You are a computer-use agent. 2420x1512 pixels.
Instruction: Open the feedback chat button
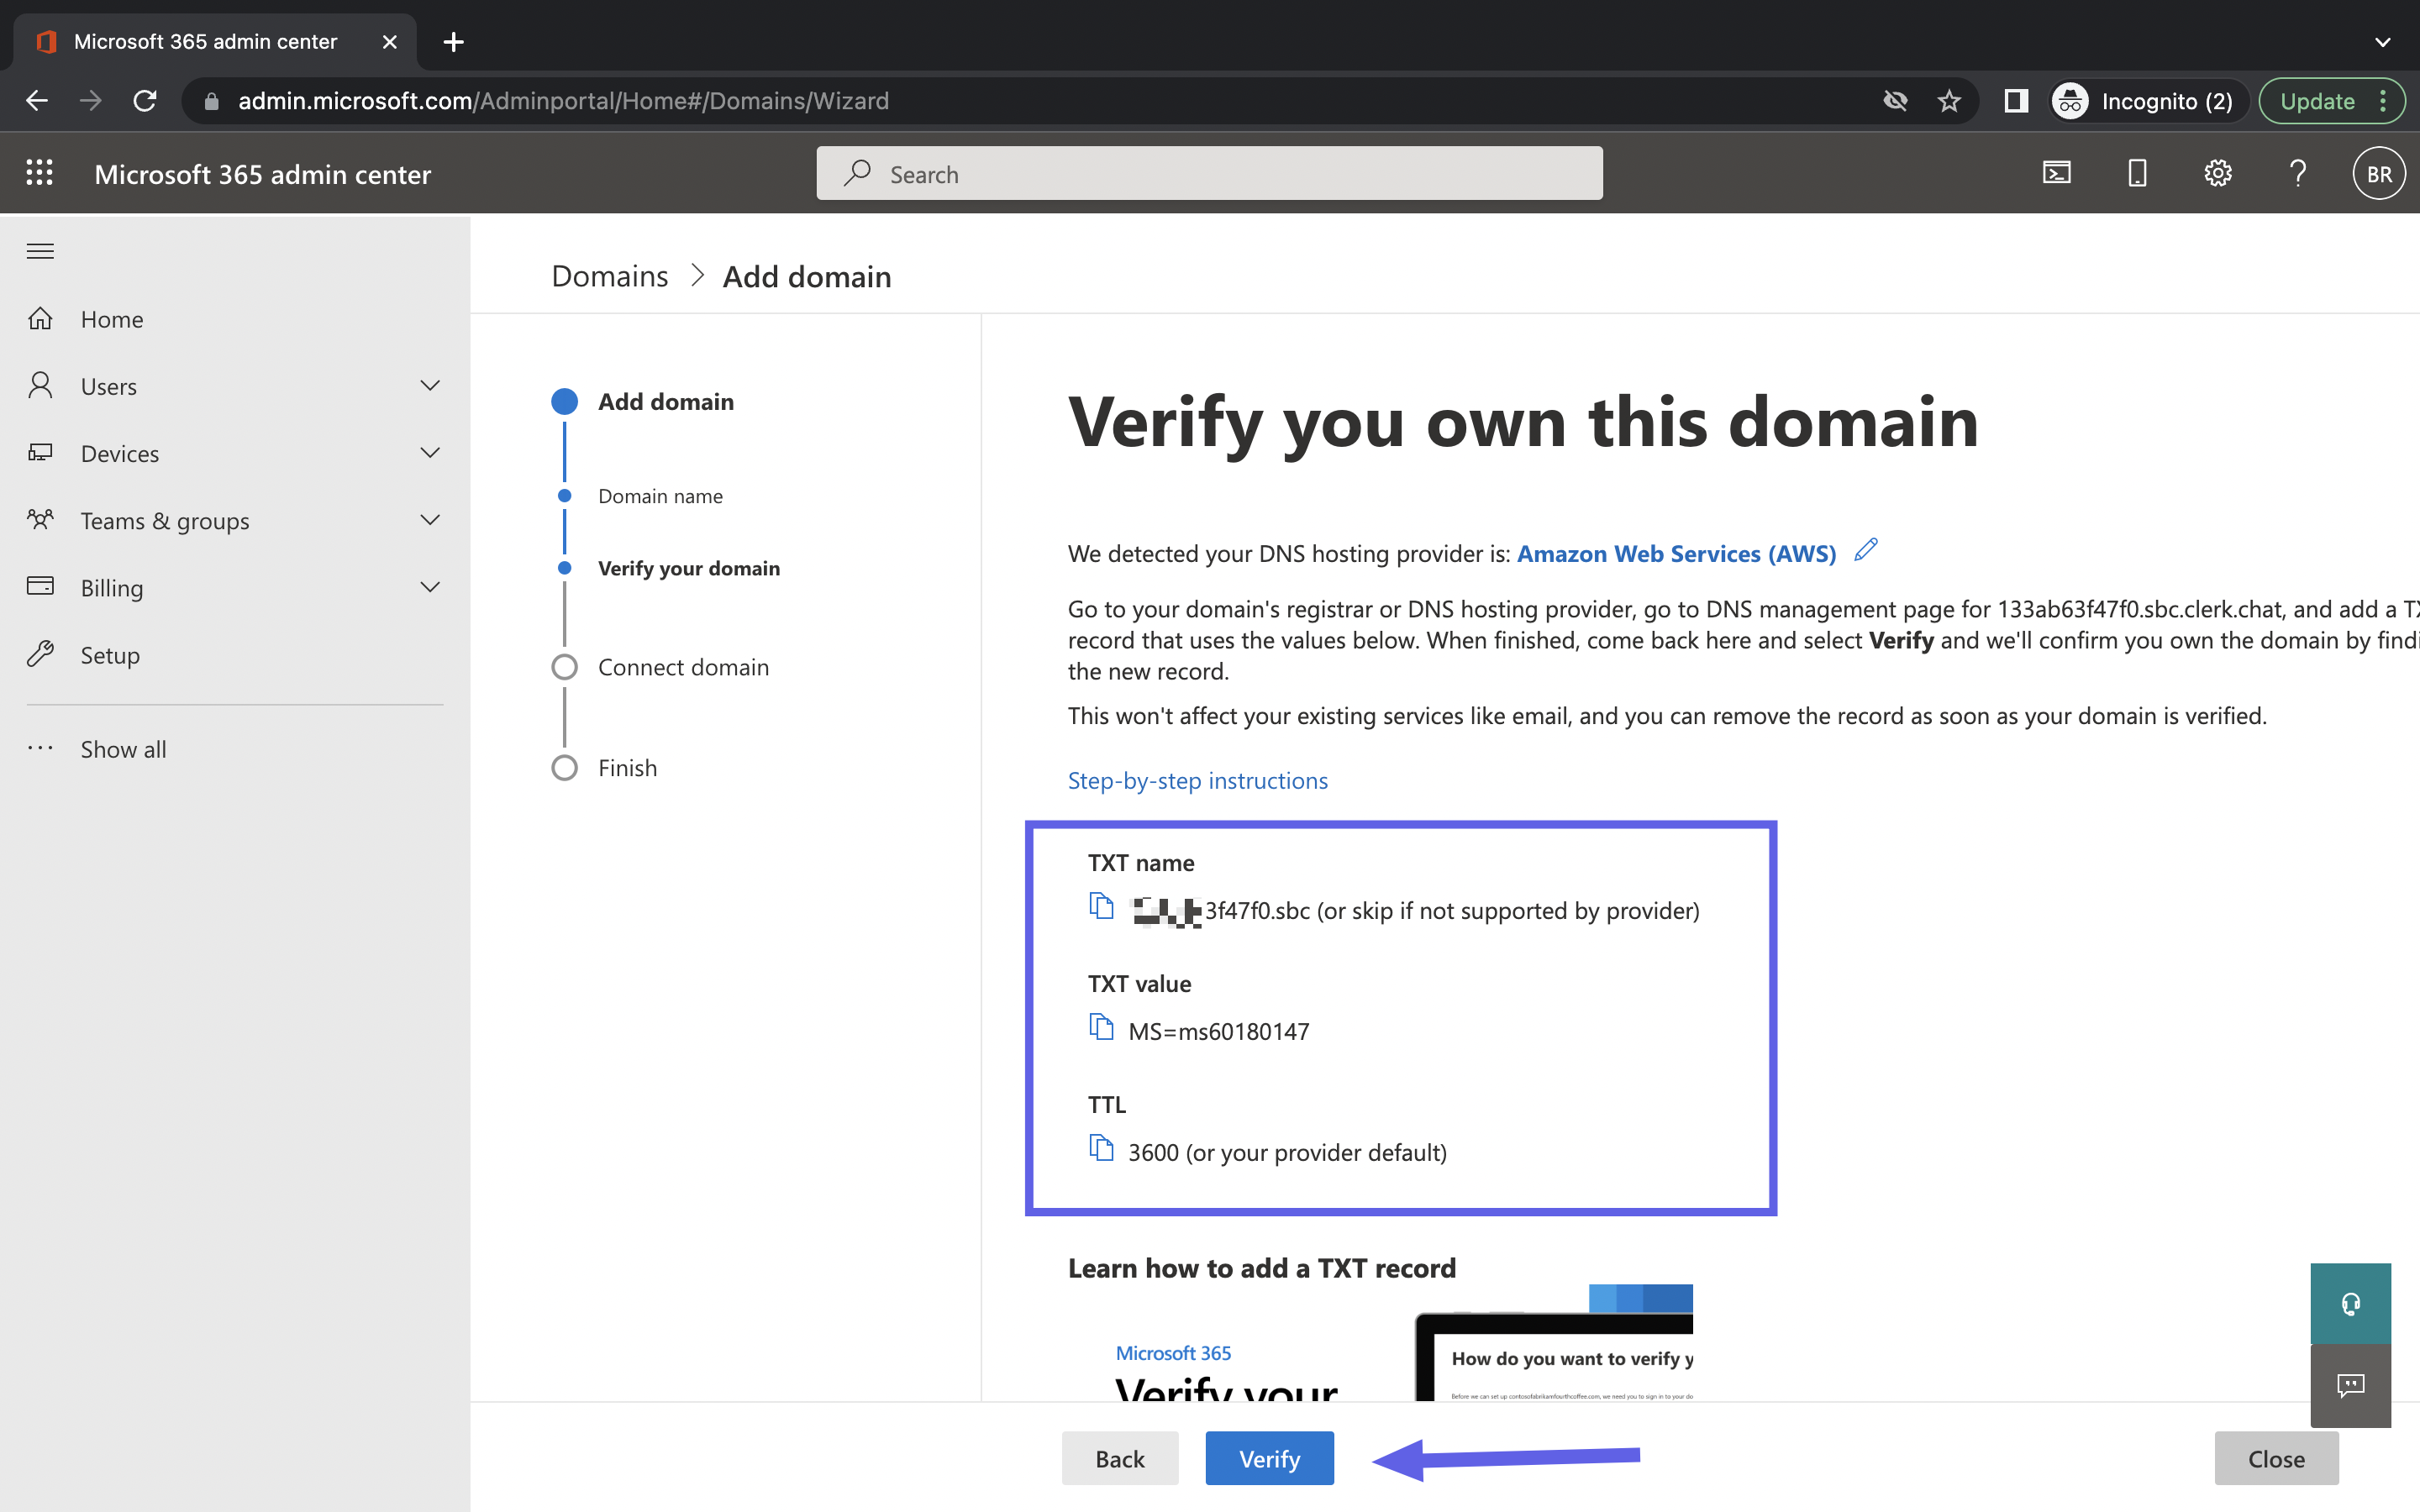click(2350, 1385)
